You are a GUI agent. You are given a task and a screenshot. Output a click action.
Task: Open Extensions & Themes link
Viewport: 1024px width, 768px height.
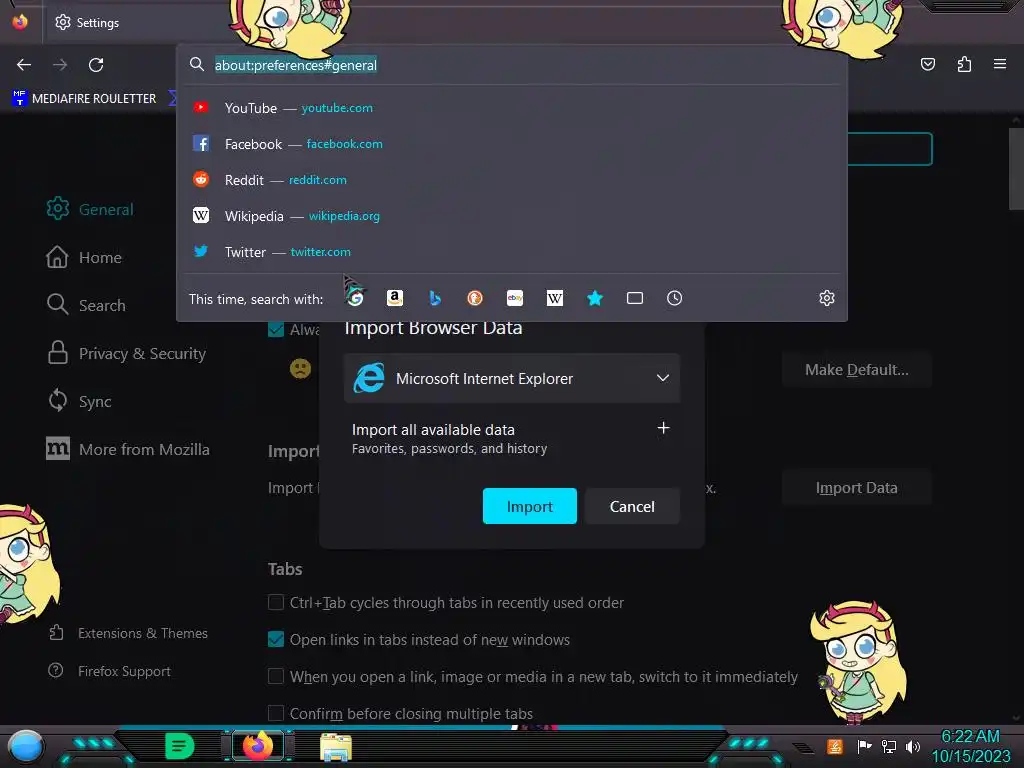129,633
